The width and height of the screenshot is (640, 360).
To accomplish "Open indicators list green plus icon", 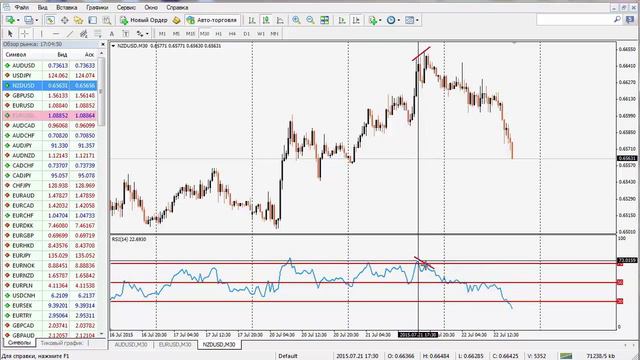I will tap(373, 20).
